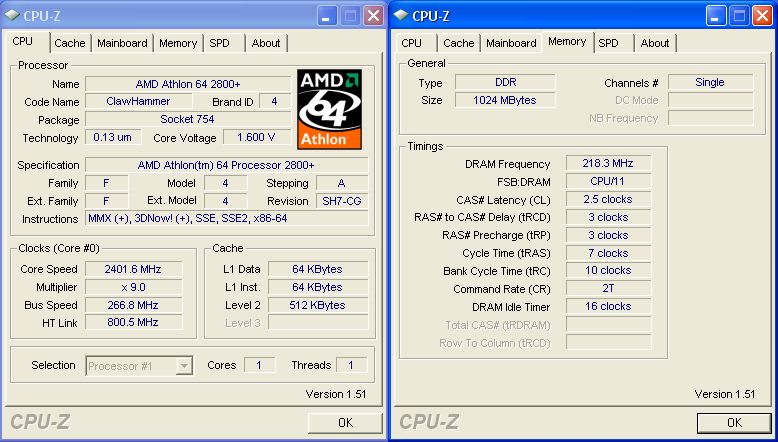The image size is (778, 442).
Task: Click OK button in left CPU-Z window
Action: click(345, 423)
